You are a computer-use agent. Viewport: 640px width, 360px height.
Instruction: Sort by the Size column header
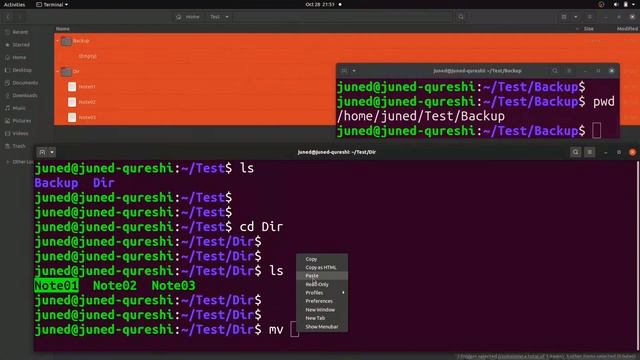[589, 29]
